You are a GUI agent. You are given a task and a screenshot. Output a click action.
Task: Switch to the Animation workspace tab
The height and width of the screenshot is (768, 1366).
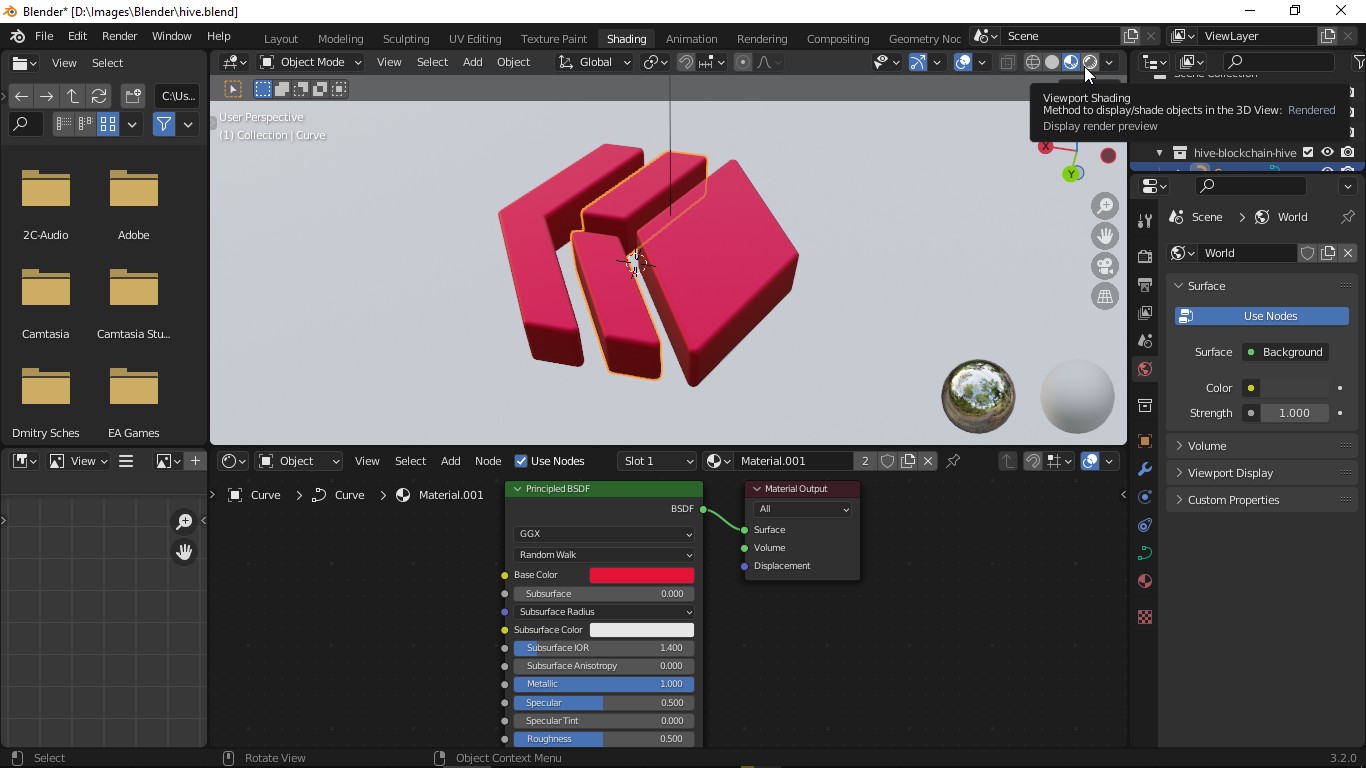[x=691, y=39]
